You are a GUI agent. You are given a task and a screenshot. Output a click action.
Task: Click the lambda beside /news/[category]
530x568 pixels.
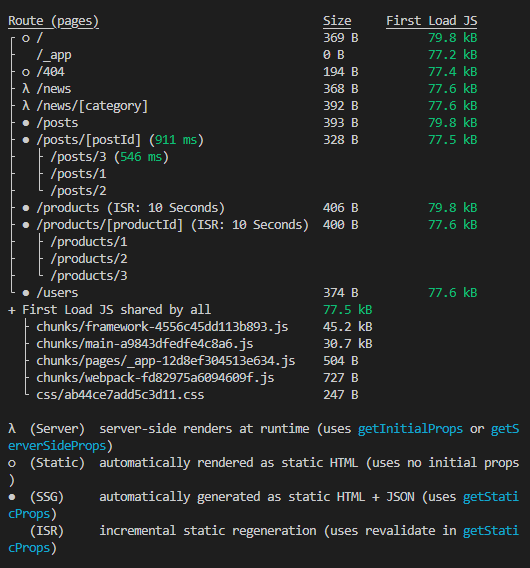coord(26,106)
